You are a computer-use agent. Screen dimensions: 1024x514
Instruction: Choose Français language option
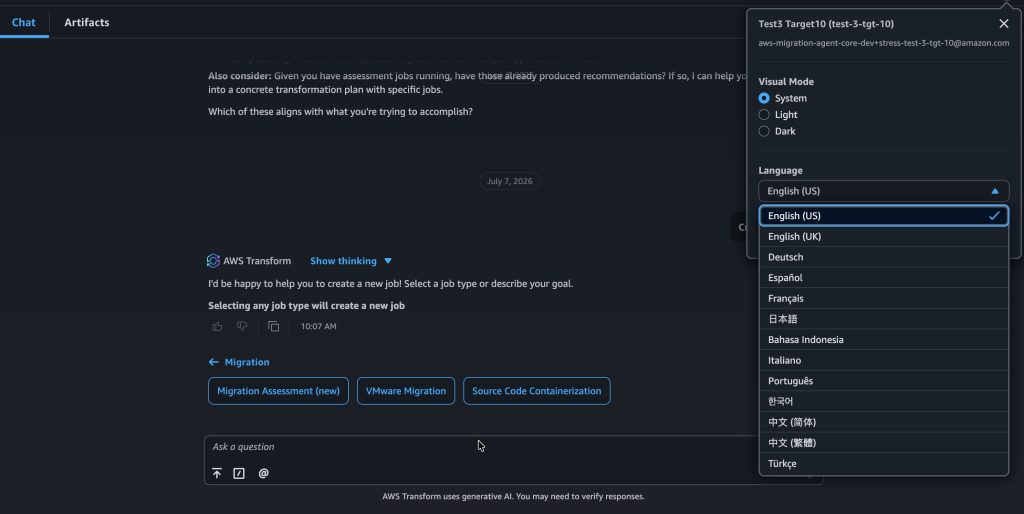click(884, 298)
